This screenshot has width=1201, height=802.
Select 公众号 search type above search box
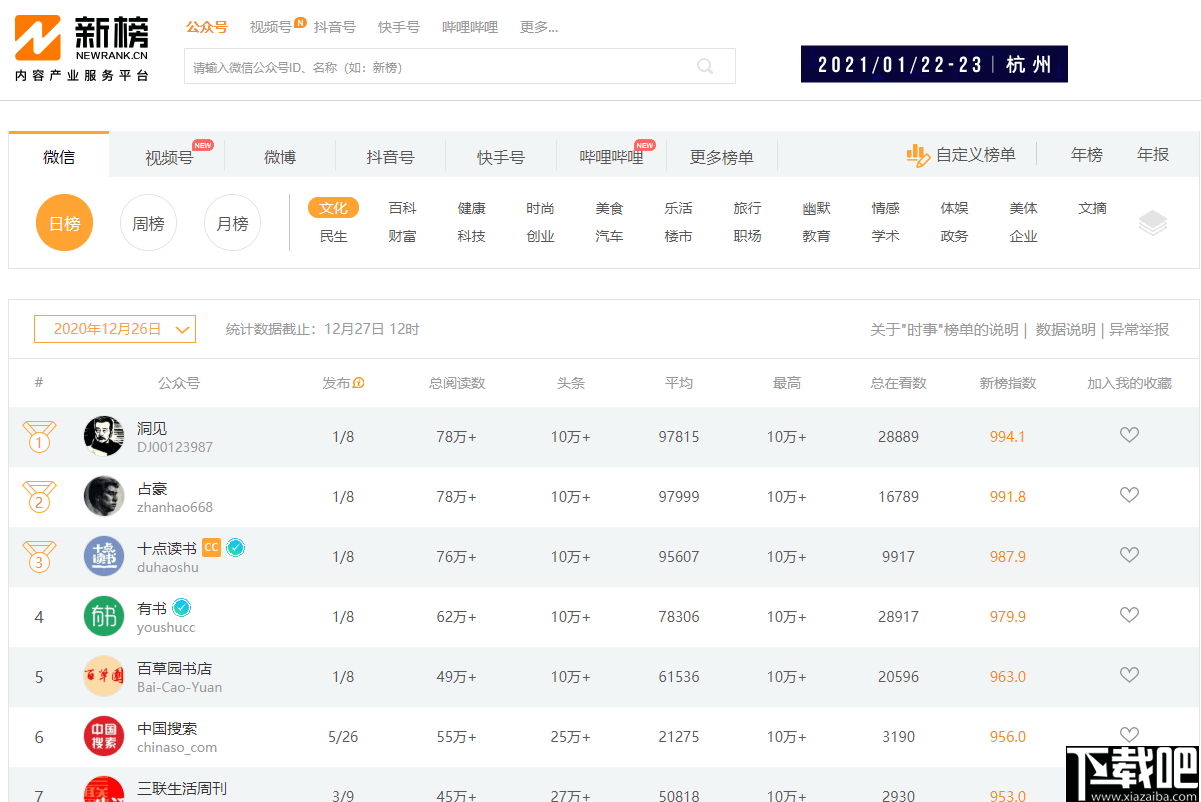tap(207, 27)
